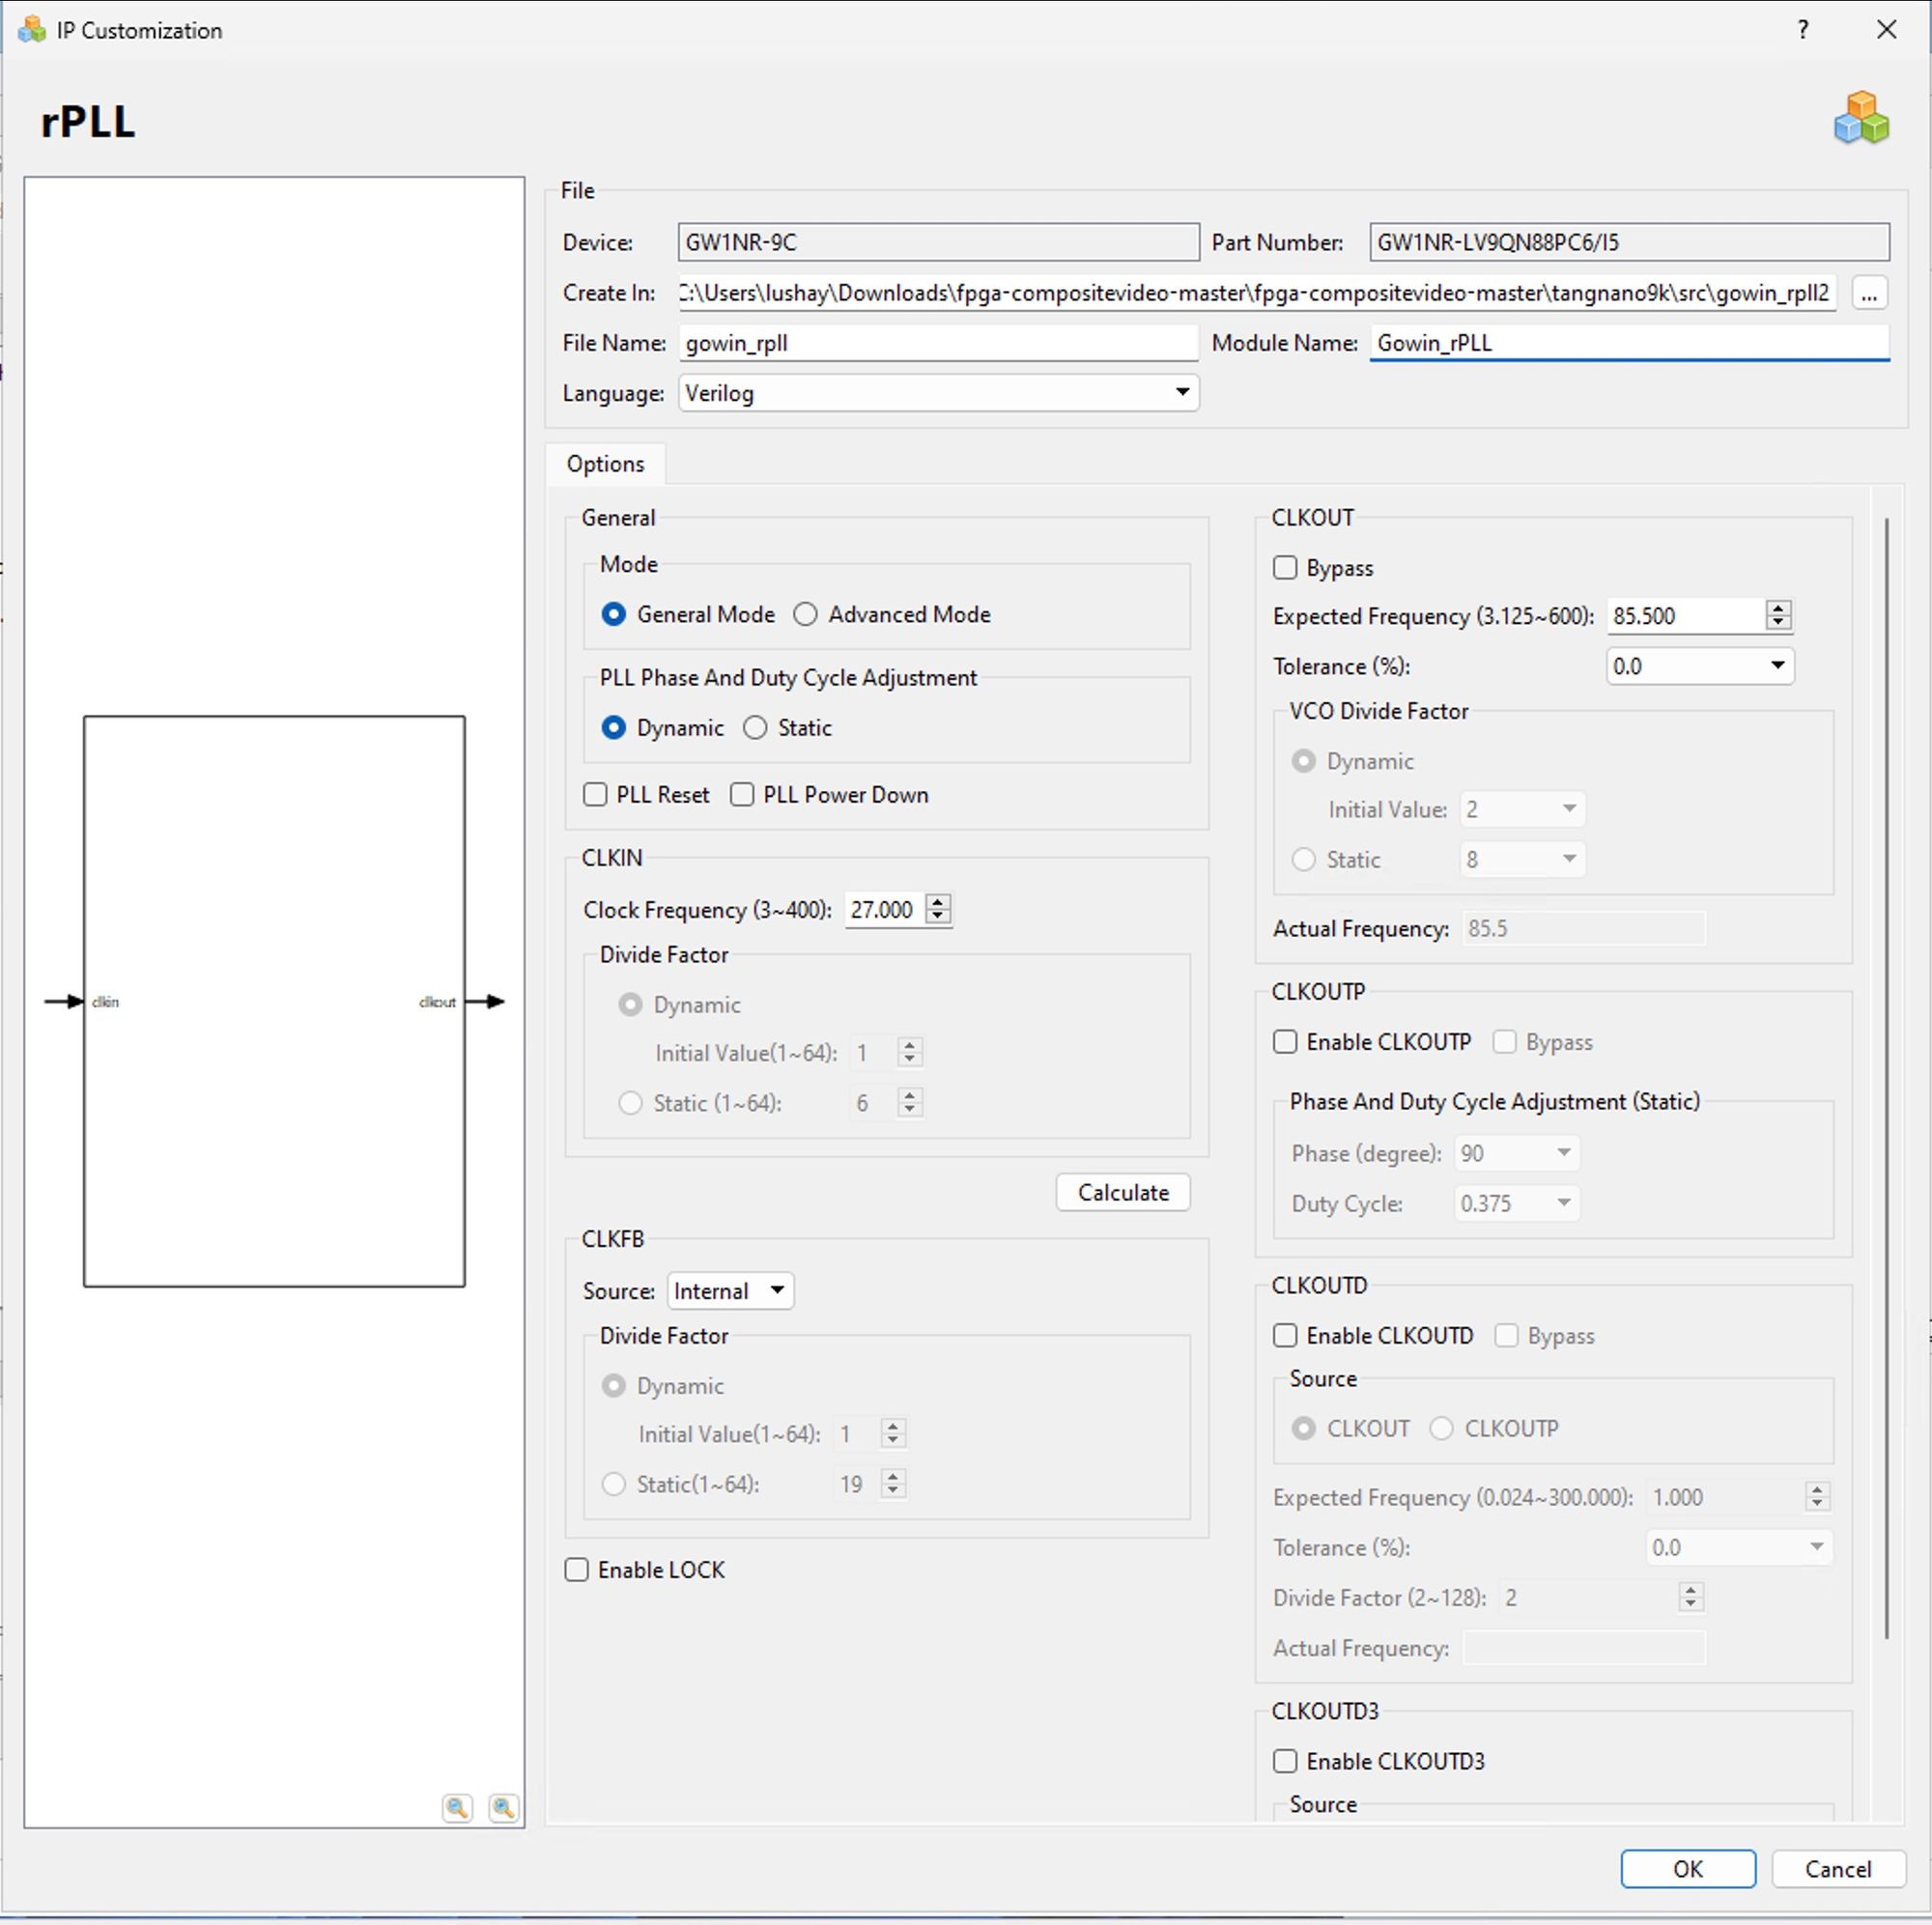Click the colored cubes IP icon at top right
This screenshot has width=1932, height=1925.
[x=1861, y=118]
